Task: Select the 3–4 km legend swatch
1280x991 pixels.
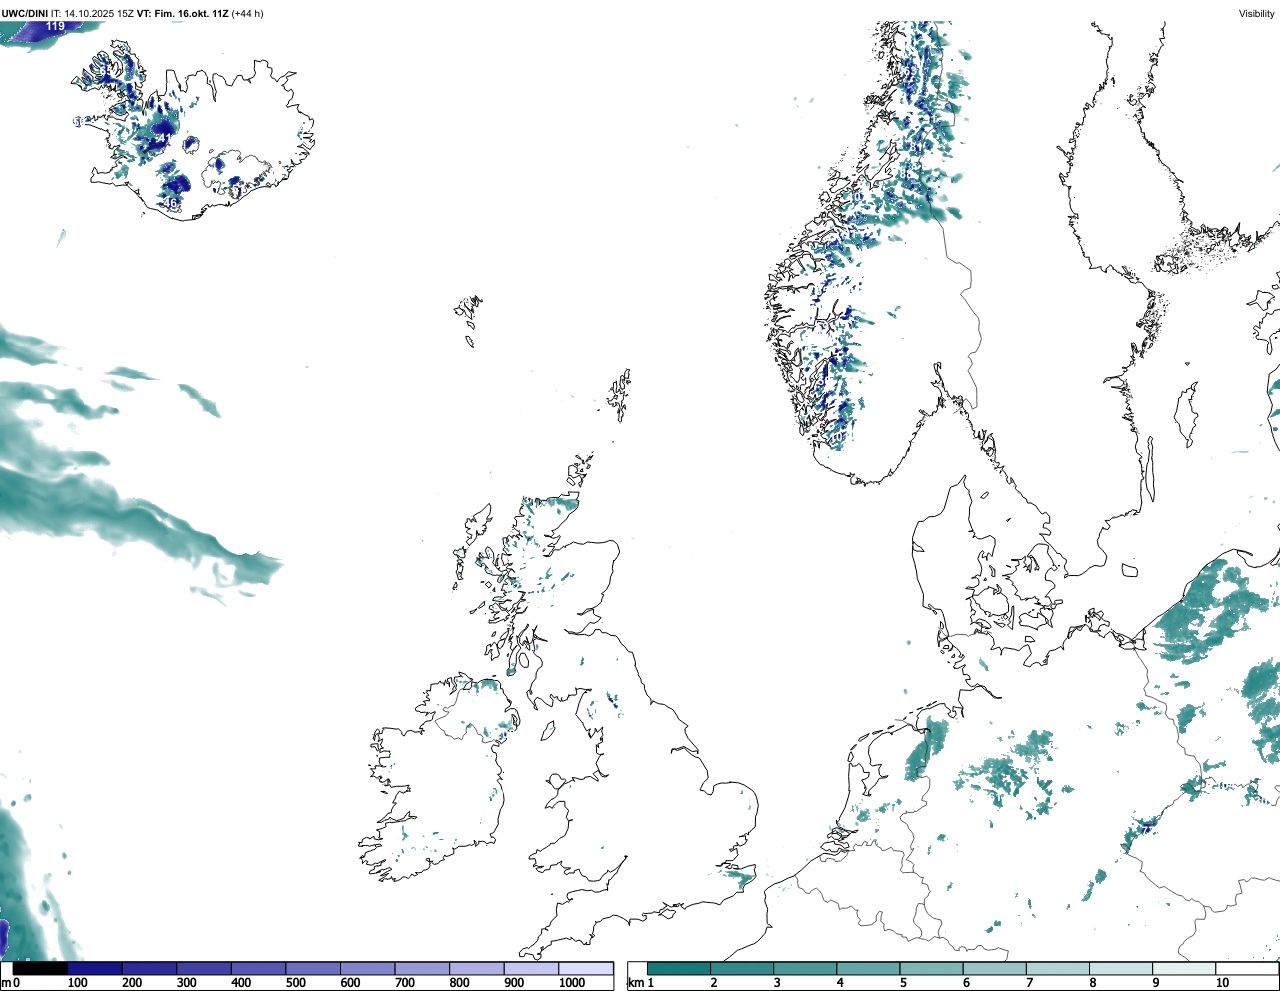Action: point(805,968)
